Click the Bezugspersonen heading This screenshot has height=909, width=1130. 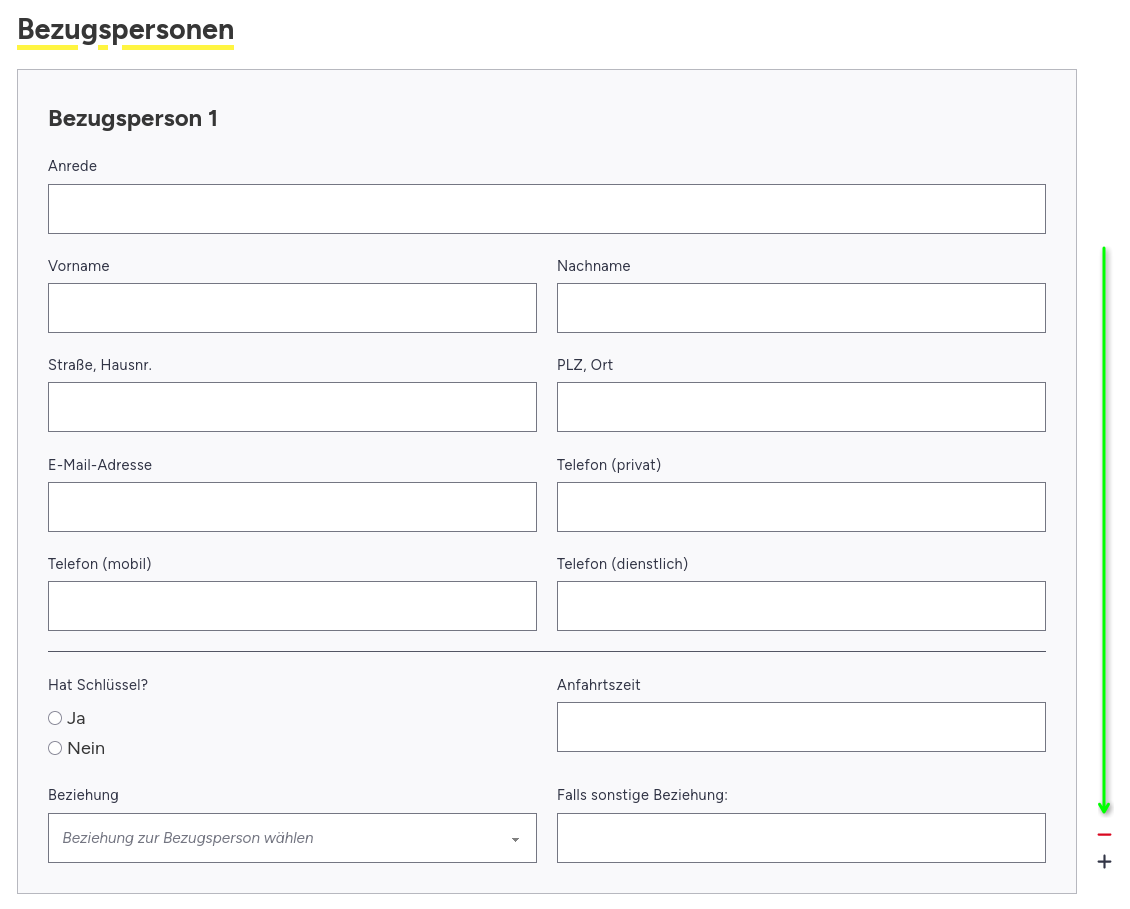(x=125, y=30)
